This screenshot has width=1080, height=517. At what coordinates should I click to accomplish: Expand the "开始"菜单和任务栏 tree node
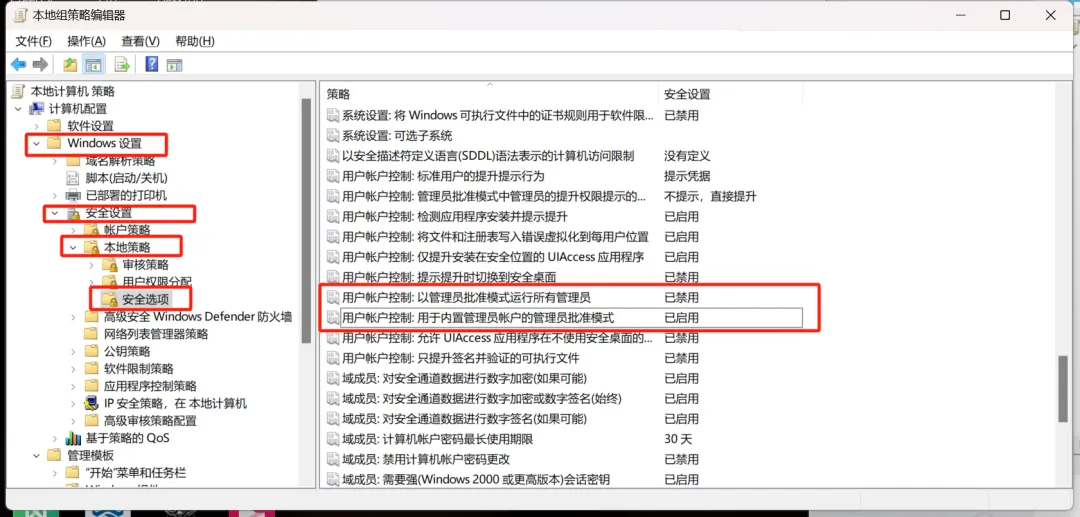(x=54, y=473)
